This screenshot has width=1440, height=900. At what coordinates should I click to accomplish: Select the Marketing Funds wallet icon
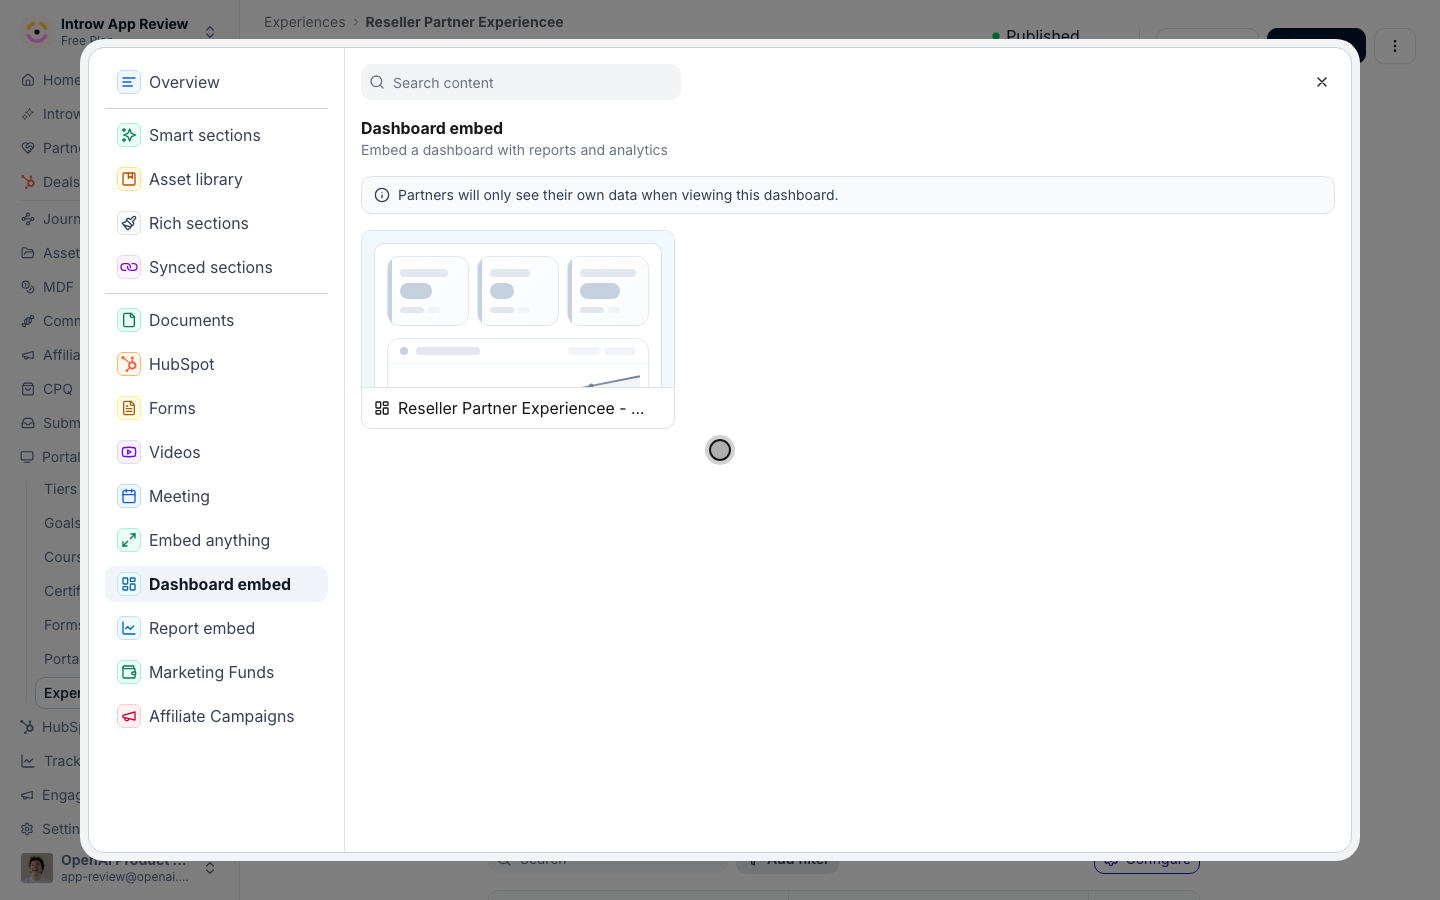pyautogui.click(x=129, y=672)
